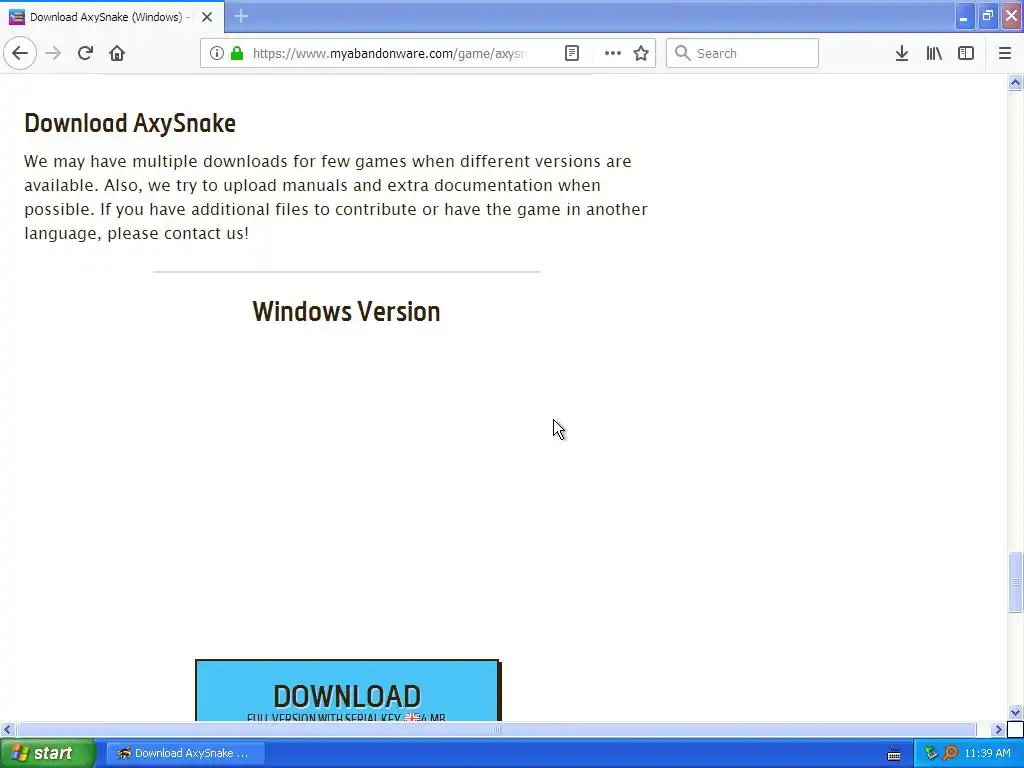Minimize the Firefox window
The width and height of the screenshot is (1024, 768).
pyautogui.click(x=964, y=16)
